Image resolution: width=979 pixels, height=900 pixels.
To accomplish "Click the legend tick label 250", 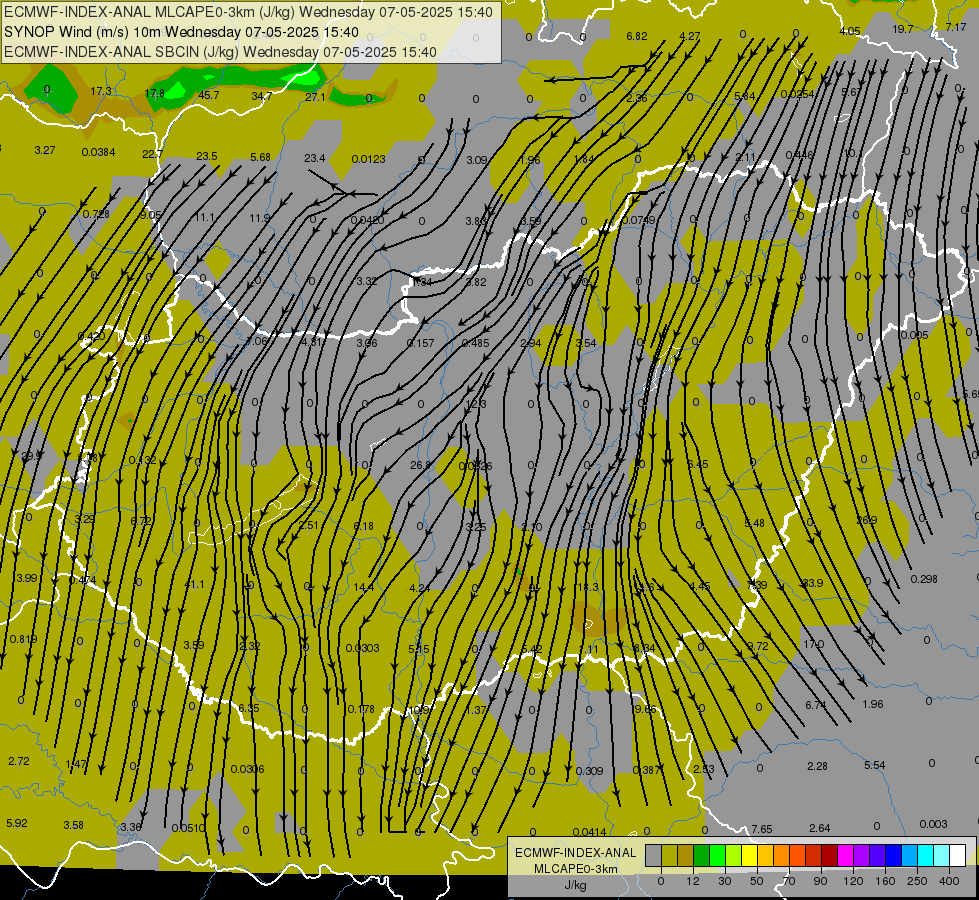I will pos(917,881).
